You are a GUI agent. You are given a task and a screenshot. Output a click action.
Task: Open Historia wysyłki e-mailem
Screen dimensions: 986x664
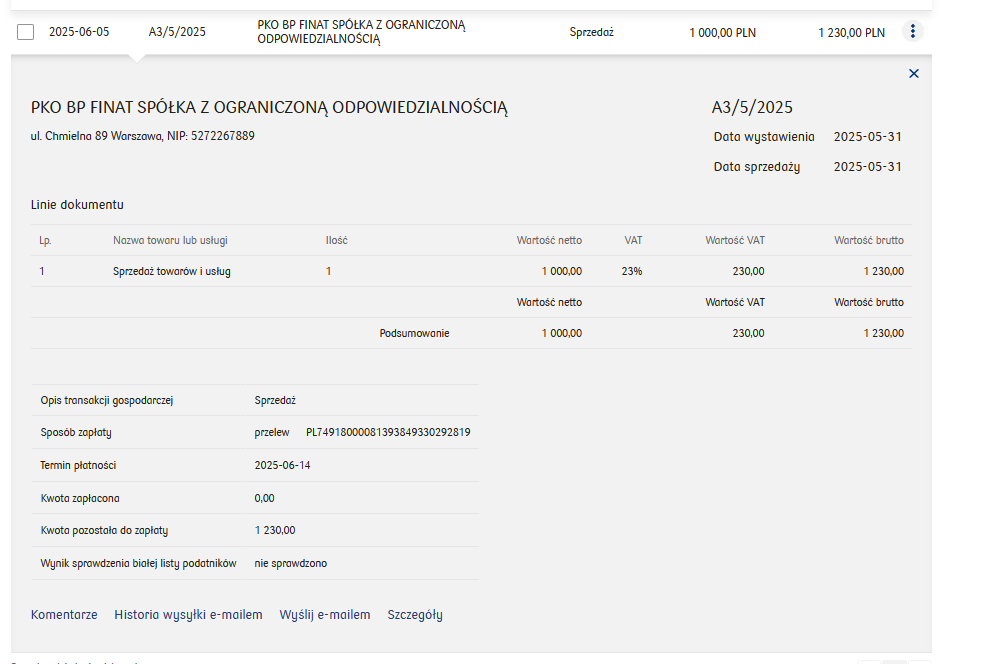point(188,614)
